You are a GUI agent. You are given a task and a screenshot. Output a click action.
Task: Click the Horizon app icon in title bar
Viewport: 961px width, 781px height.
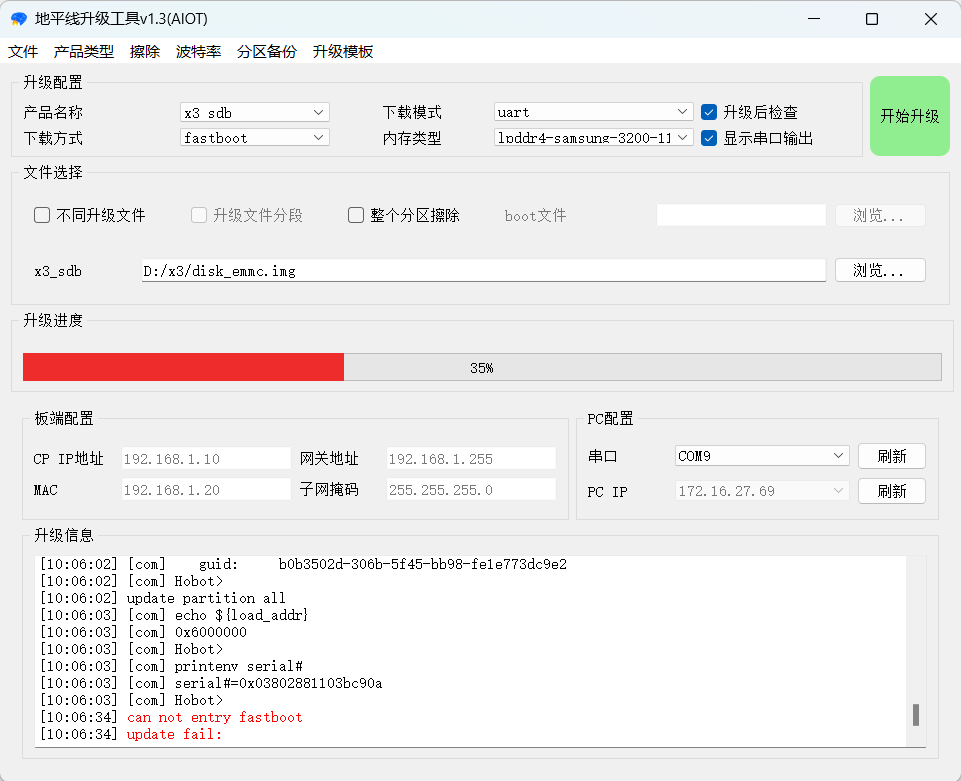[x=18, y=19]
